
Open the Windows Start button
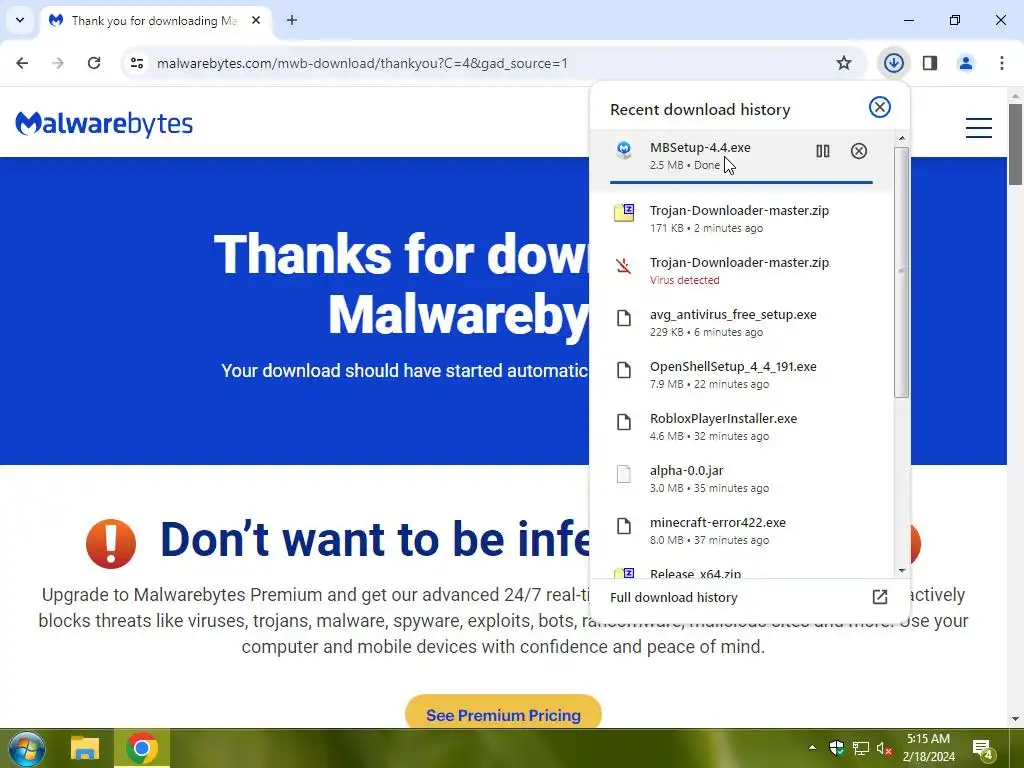[x=27, y=748]
